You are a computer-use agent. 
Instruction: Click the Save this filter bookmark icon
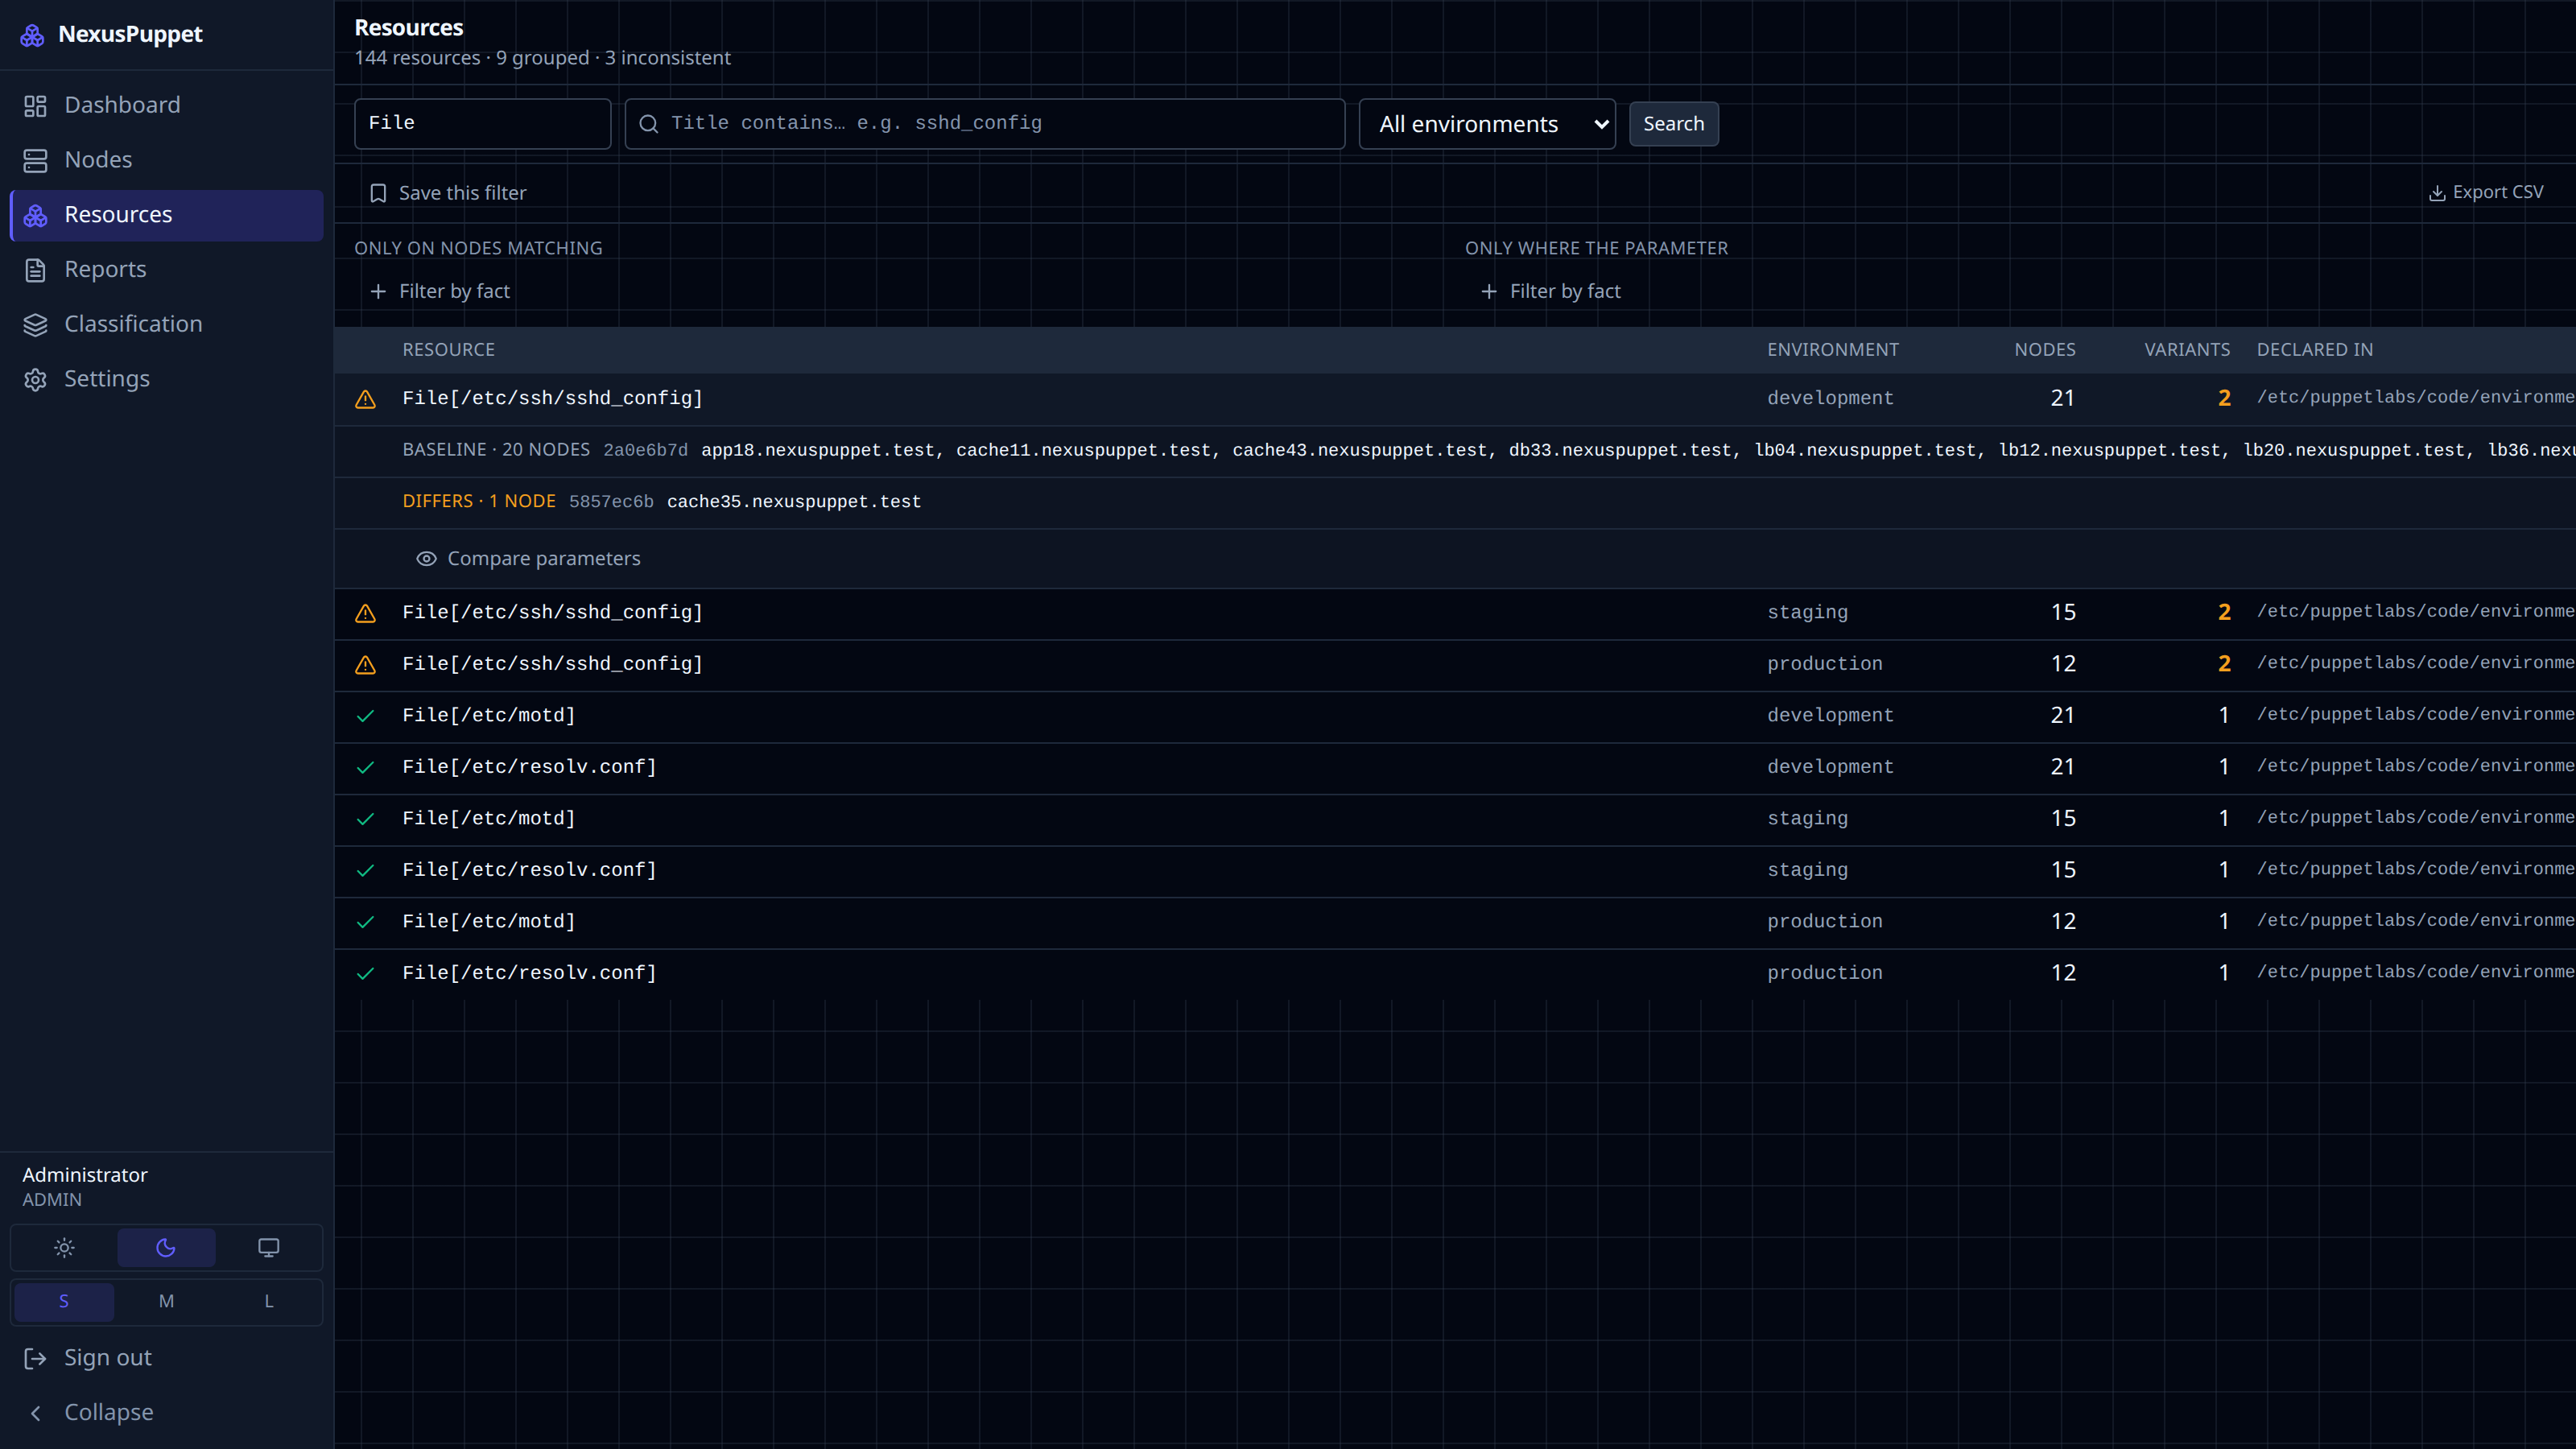click(378, 193)
